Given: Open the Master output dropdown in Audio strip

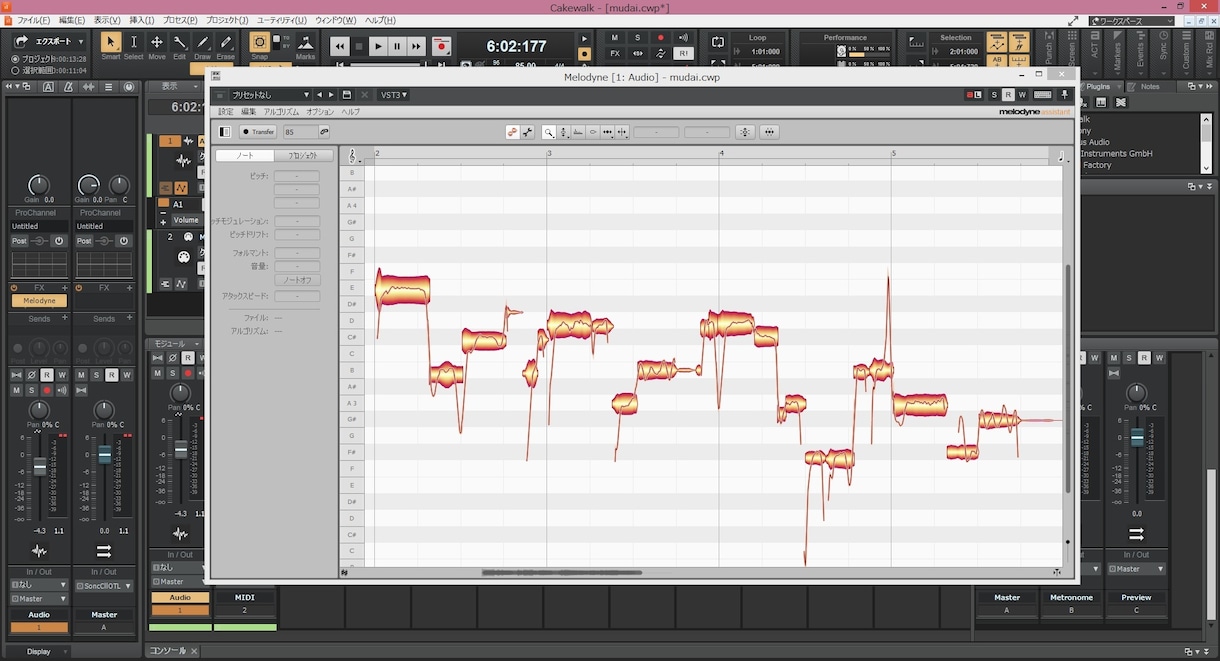Looking at the screenshot, I should (39, 598).
